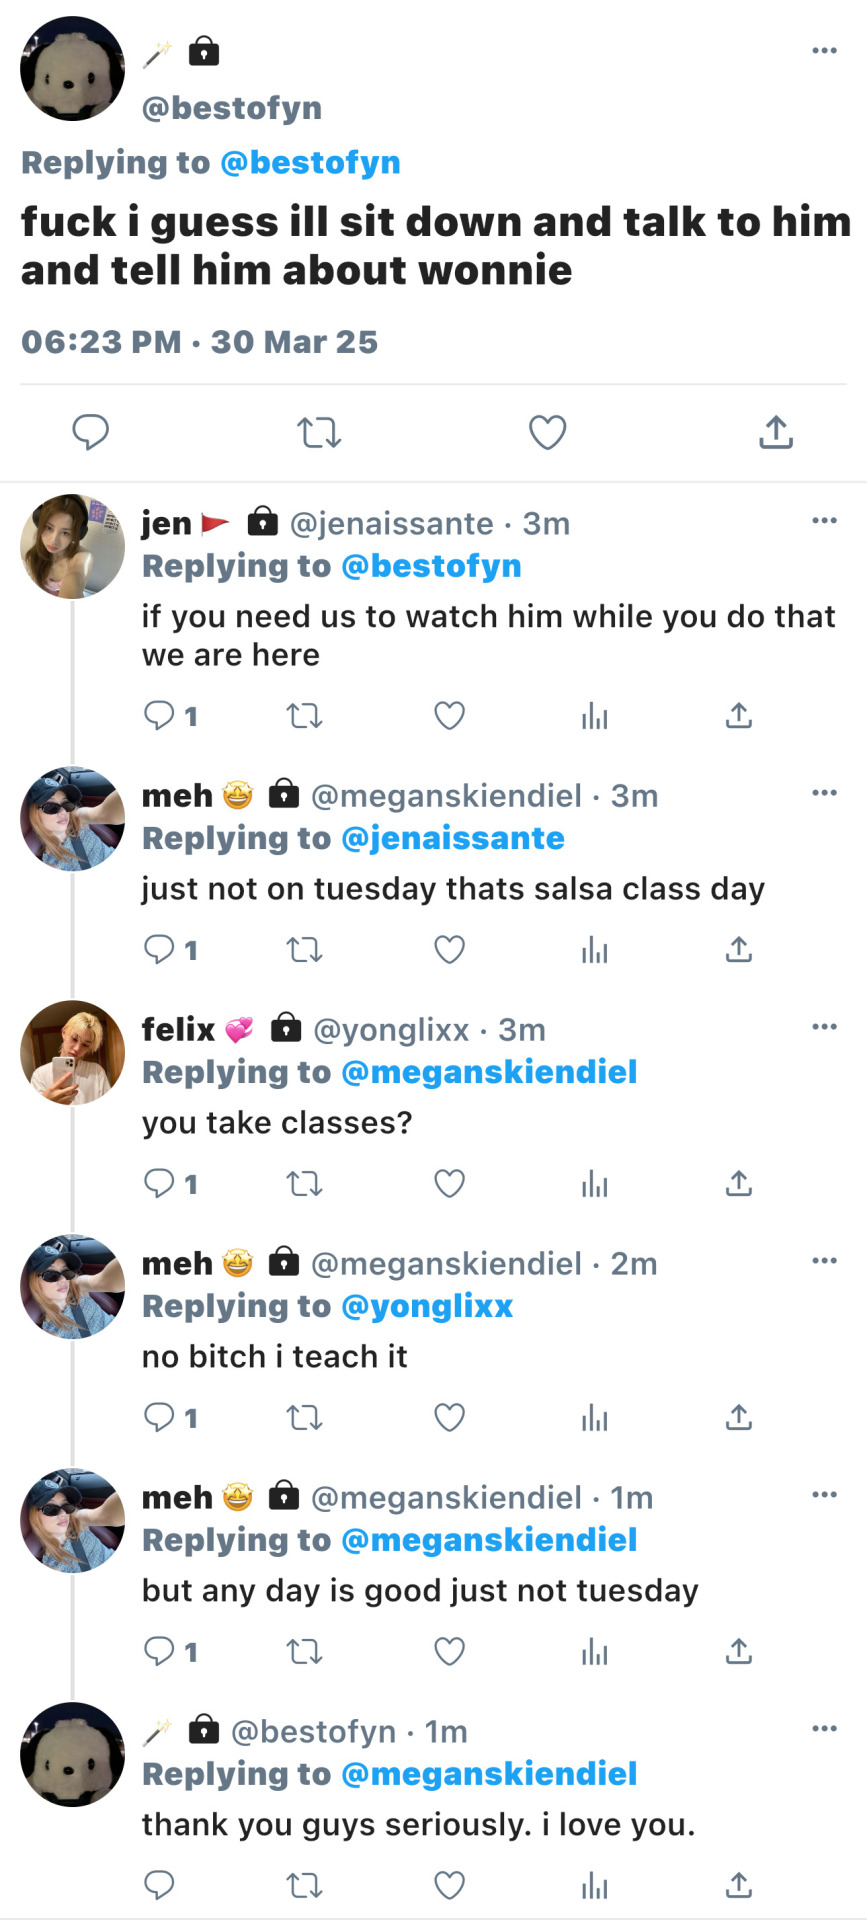
Task: View analytics for "no bitch i teach it"
Action: [594, 1418]
